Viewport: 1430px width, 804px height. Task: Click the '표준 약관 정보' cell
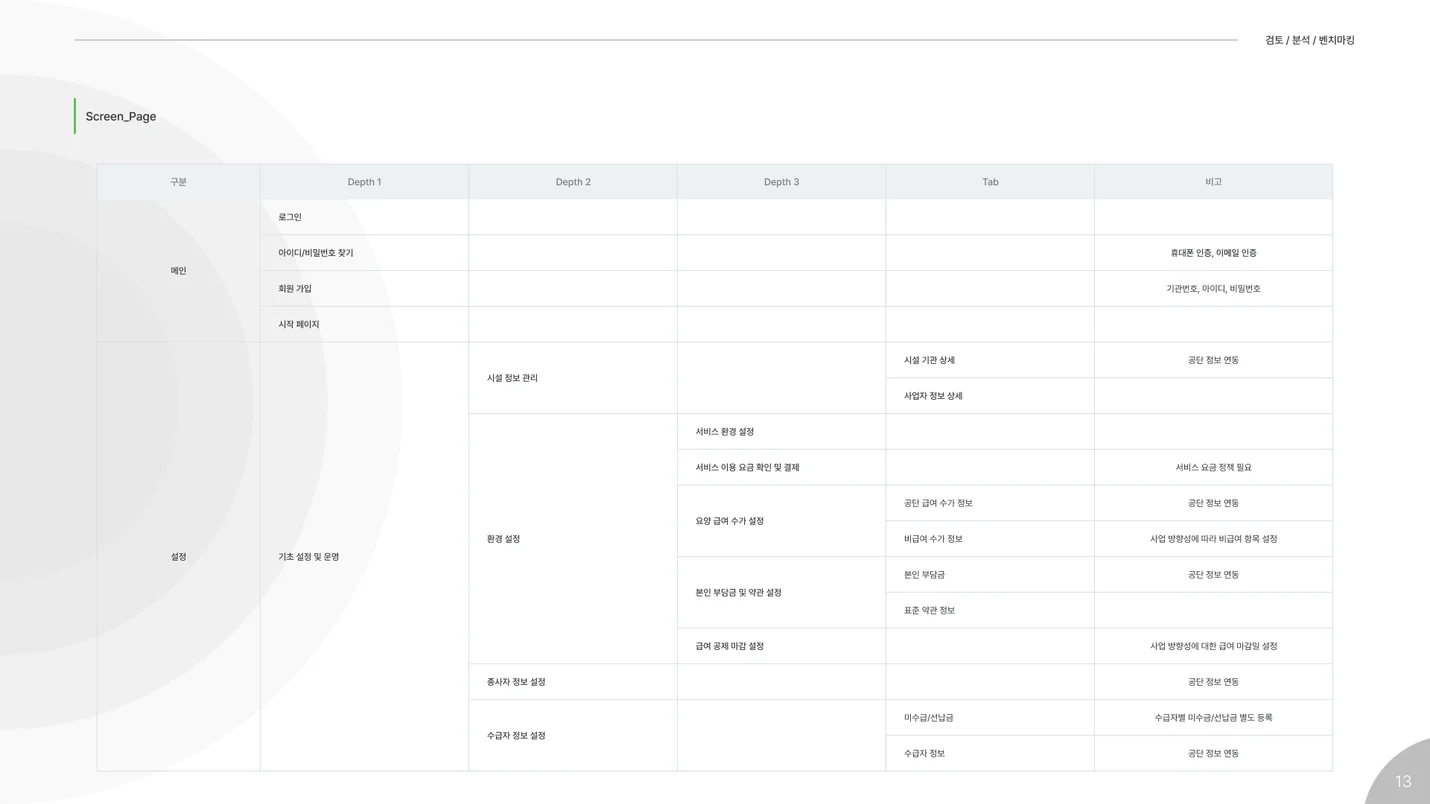coord(990,611)
